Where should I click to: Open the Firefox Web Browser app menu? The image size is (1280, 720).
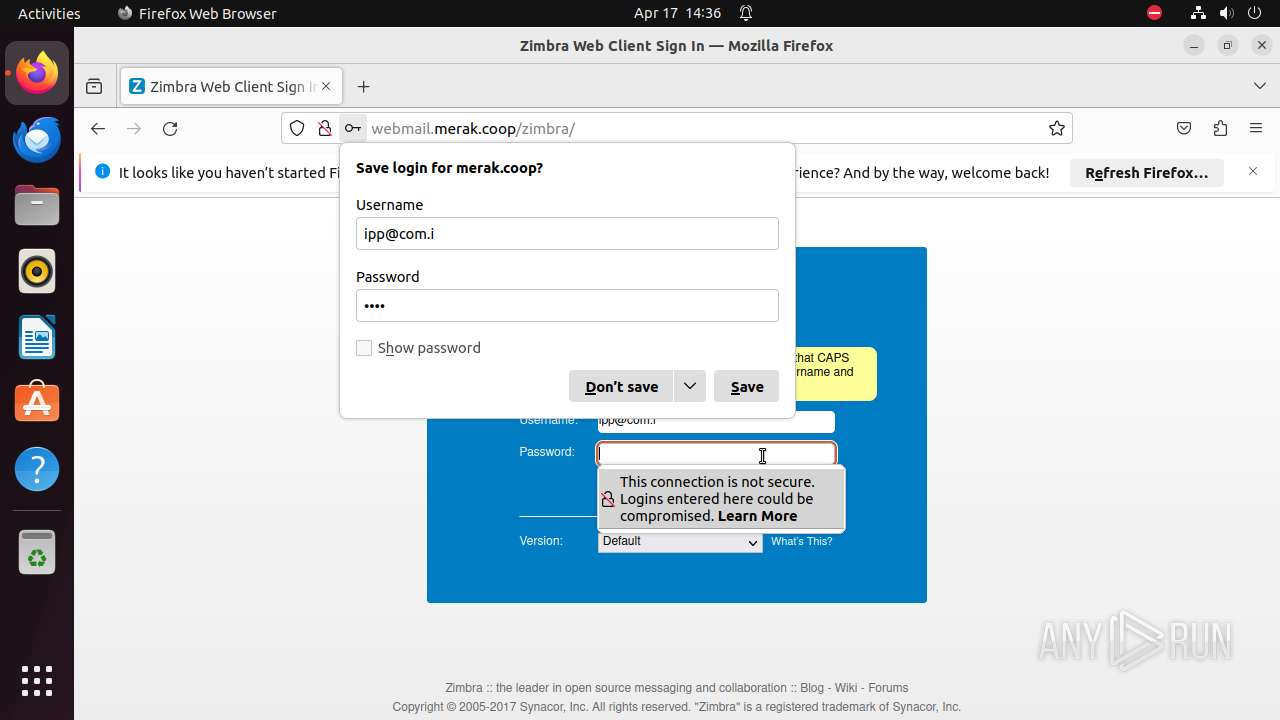pos(197,13)
